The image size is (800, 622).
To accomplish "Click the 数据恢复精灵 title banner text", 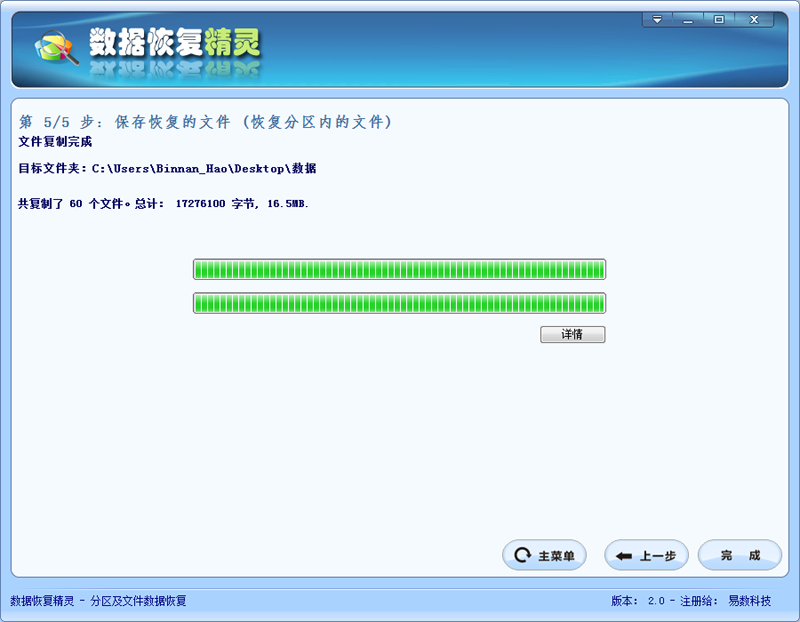I will [x=175, y=42].
